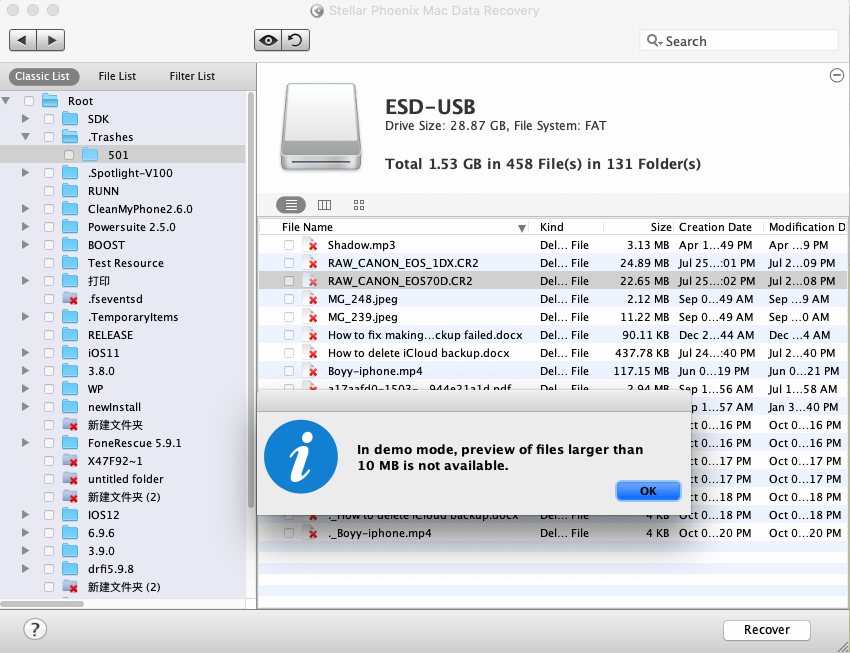Switch to list view icon
The height and width of the screenshot is (653, 850).
click(x=291, y=205)
